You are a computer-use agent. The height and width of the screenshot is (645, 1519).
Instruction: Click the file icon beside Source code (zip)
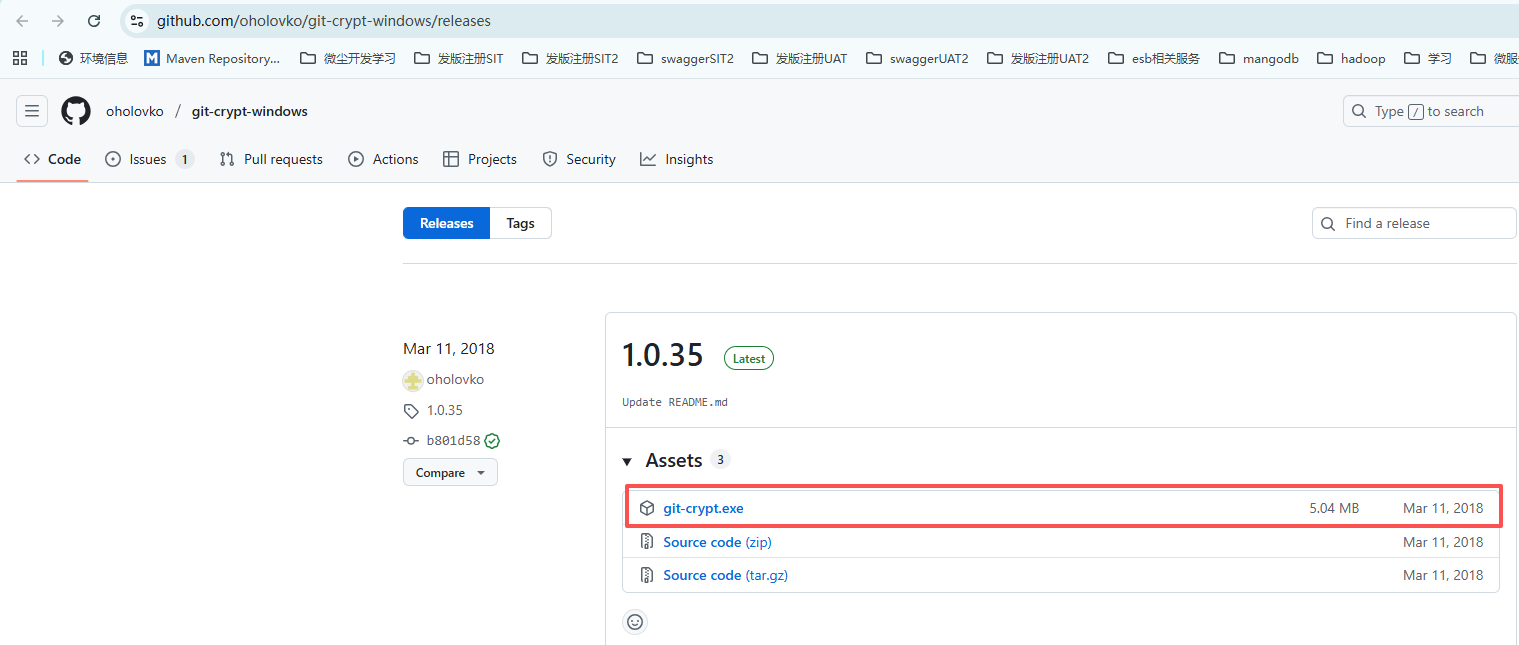(x=646, y=542)
